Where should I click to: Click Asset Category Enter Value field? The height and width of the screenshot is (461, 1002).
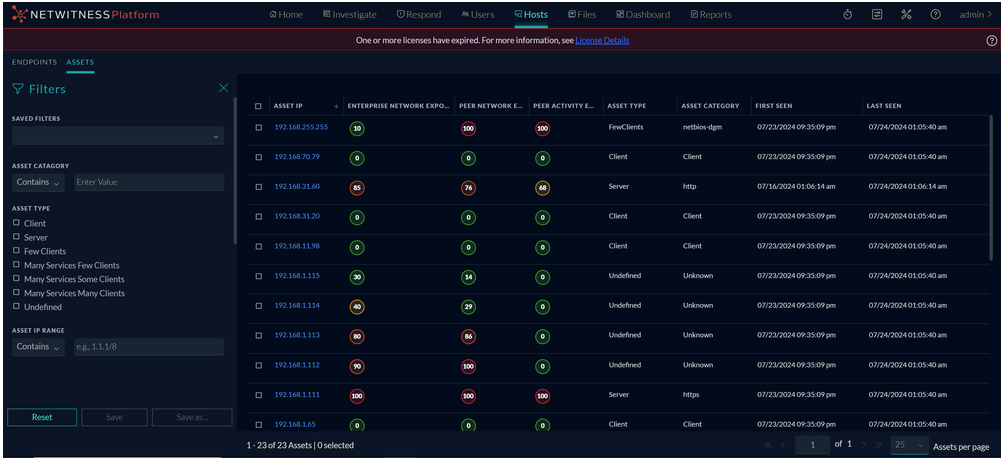tap(150, 182)
